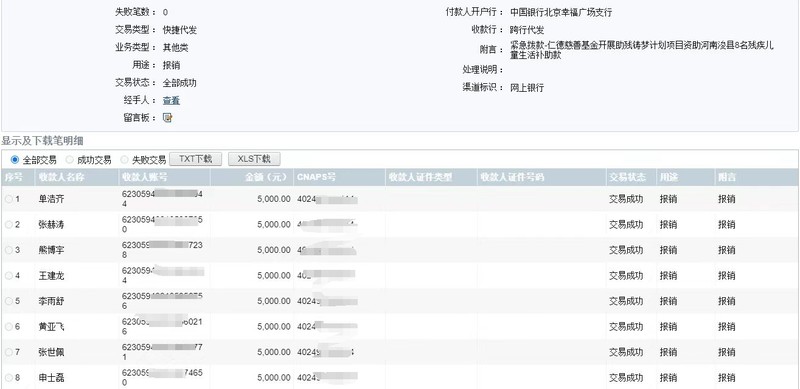Click 交易成功 status in 张赫涛 row

pyautogui.click(x=626, y=225)
